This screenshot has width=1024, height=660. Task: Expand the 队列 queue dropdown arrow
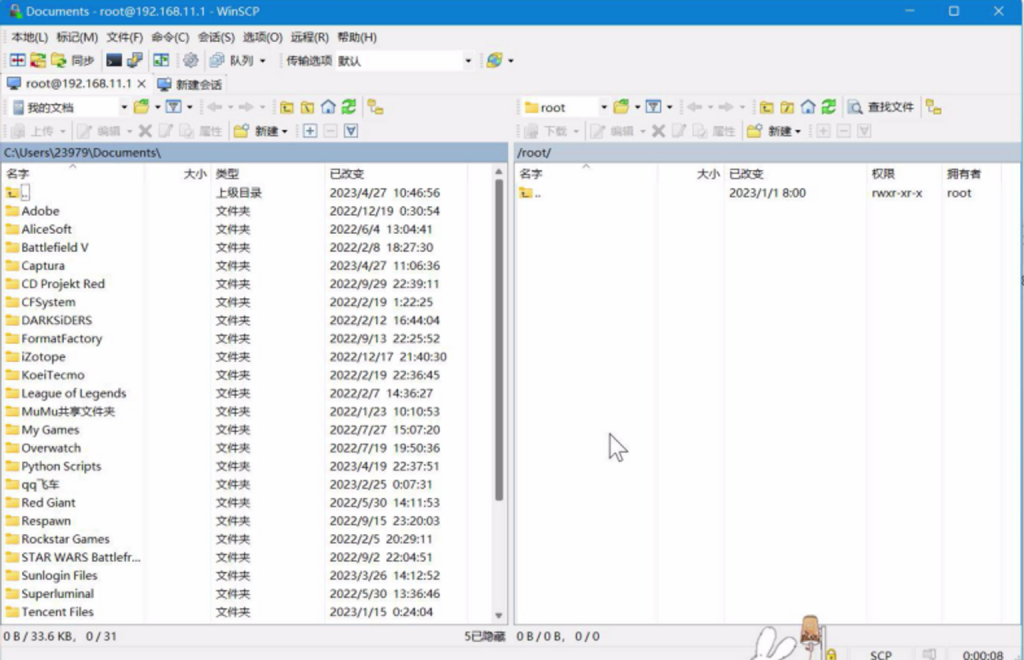tap(263, 61)
